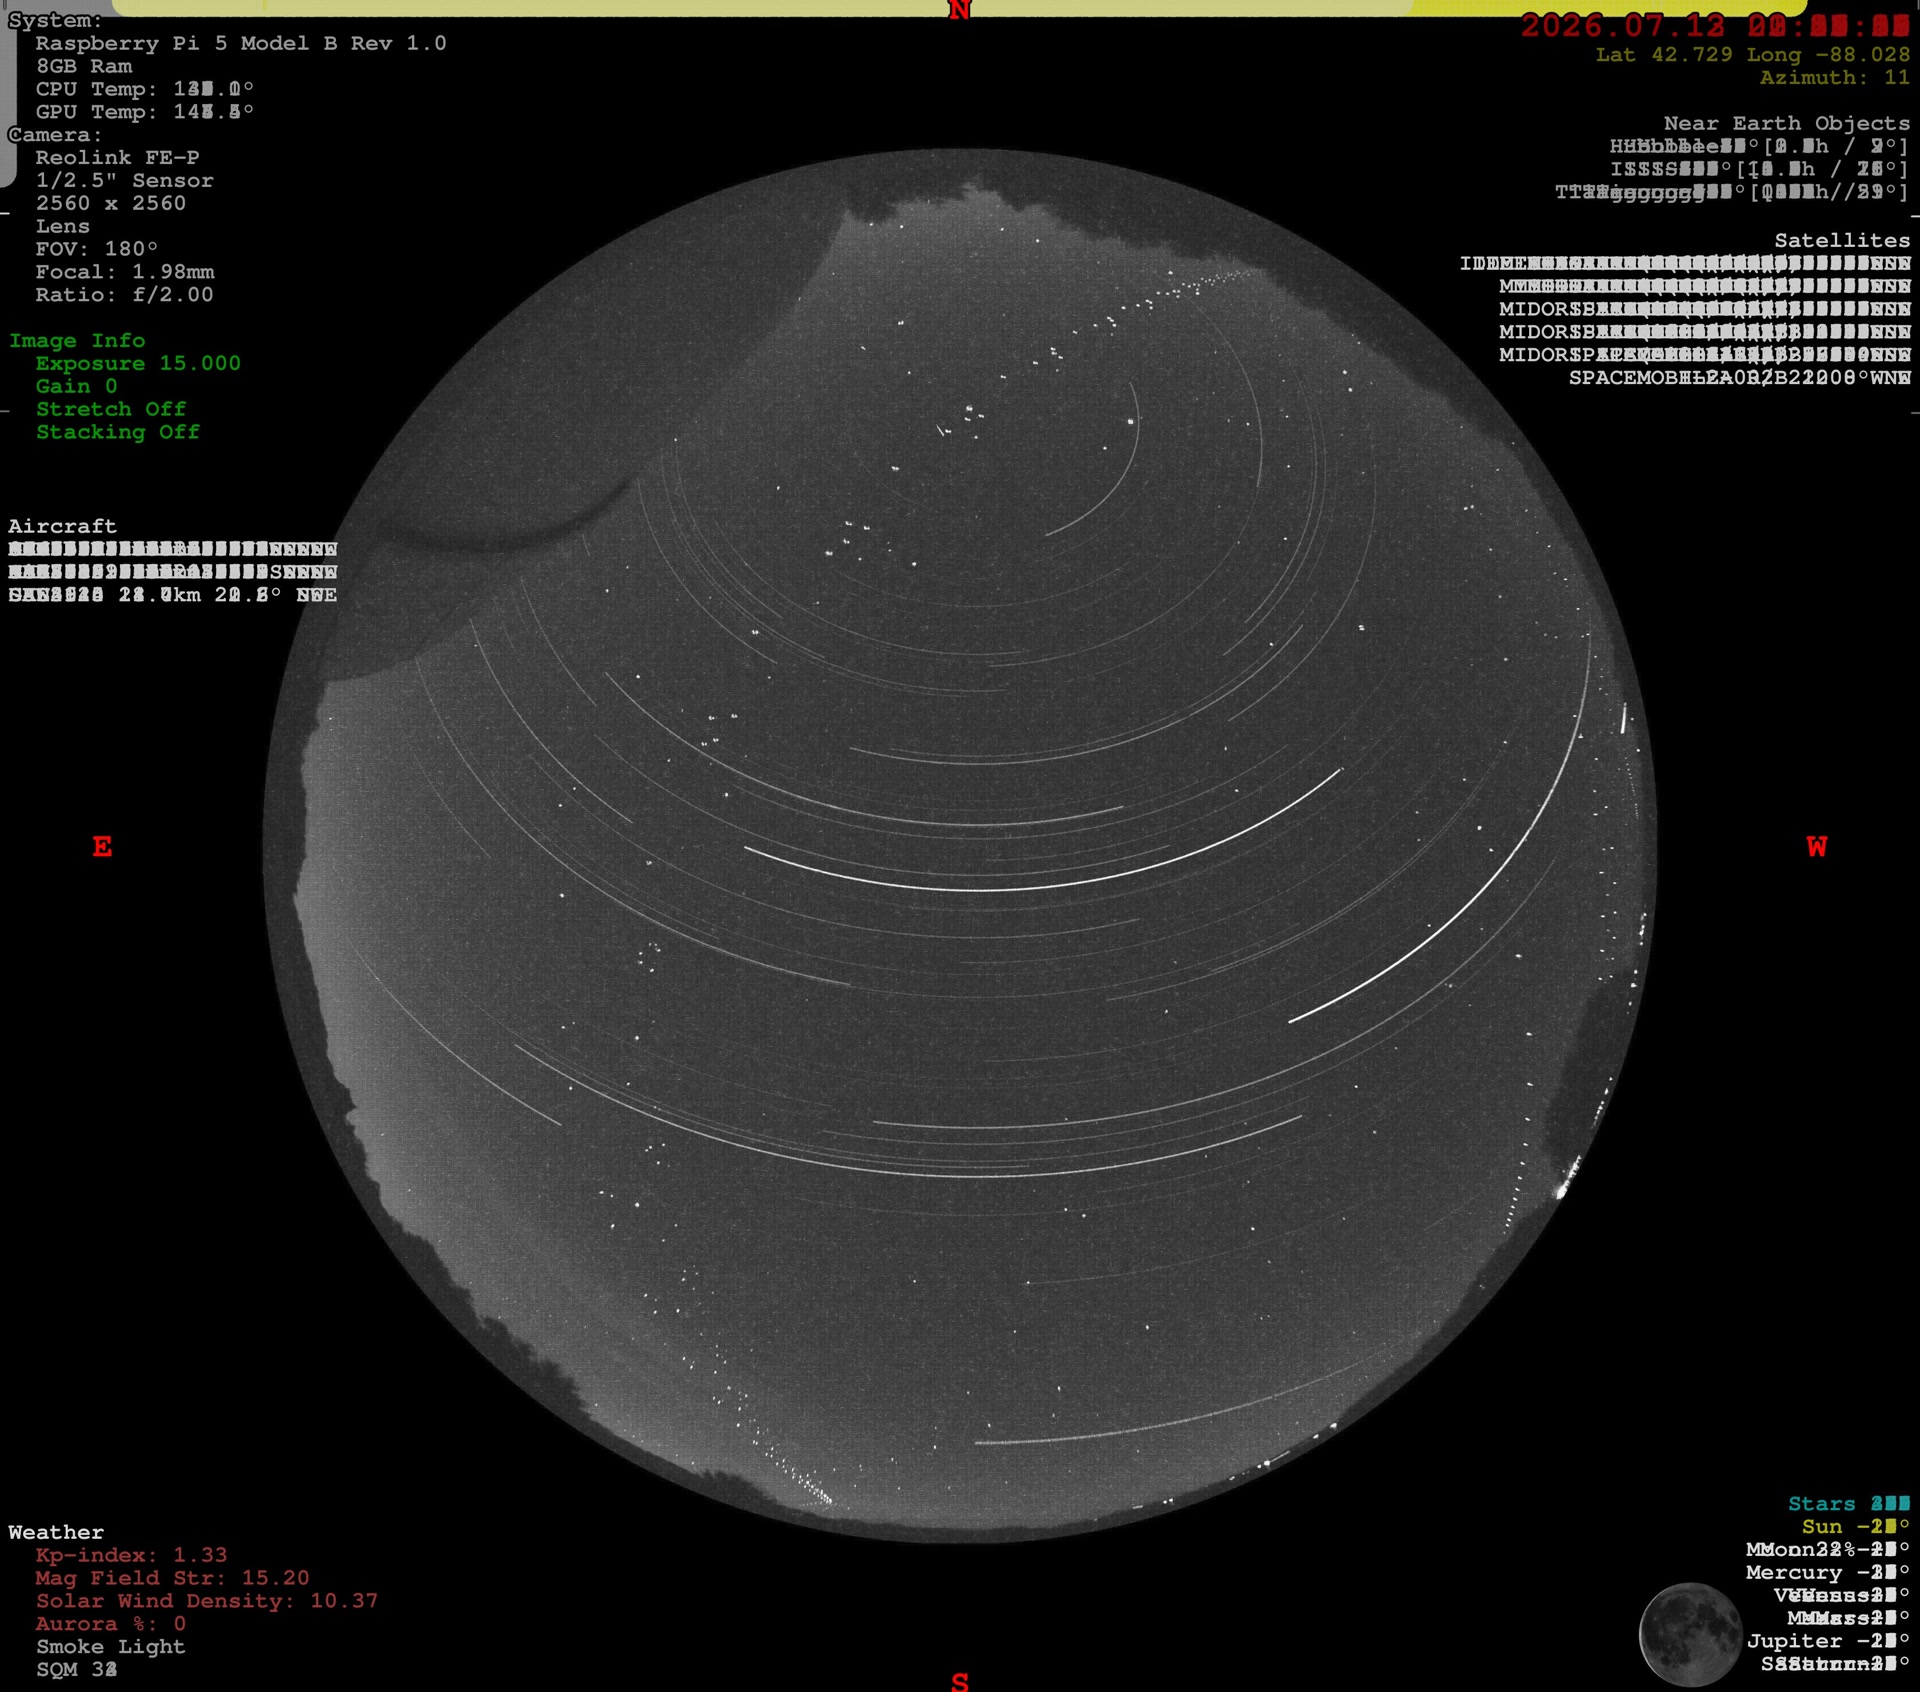Viewport: 1920px width, 1692px height.
Task: Open the Weather section heading
Action: [x=56, y=1532]
